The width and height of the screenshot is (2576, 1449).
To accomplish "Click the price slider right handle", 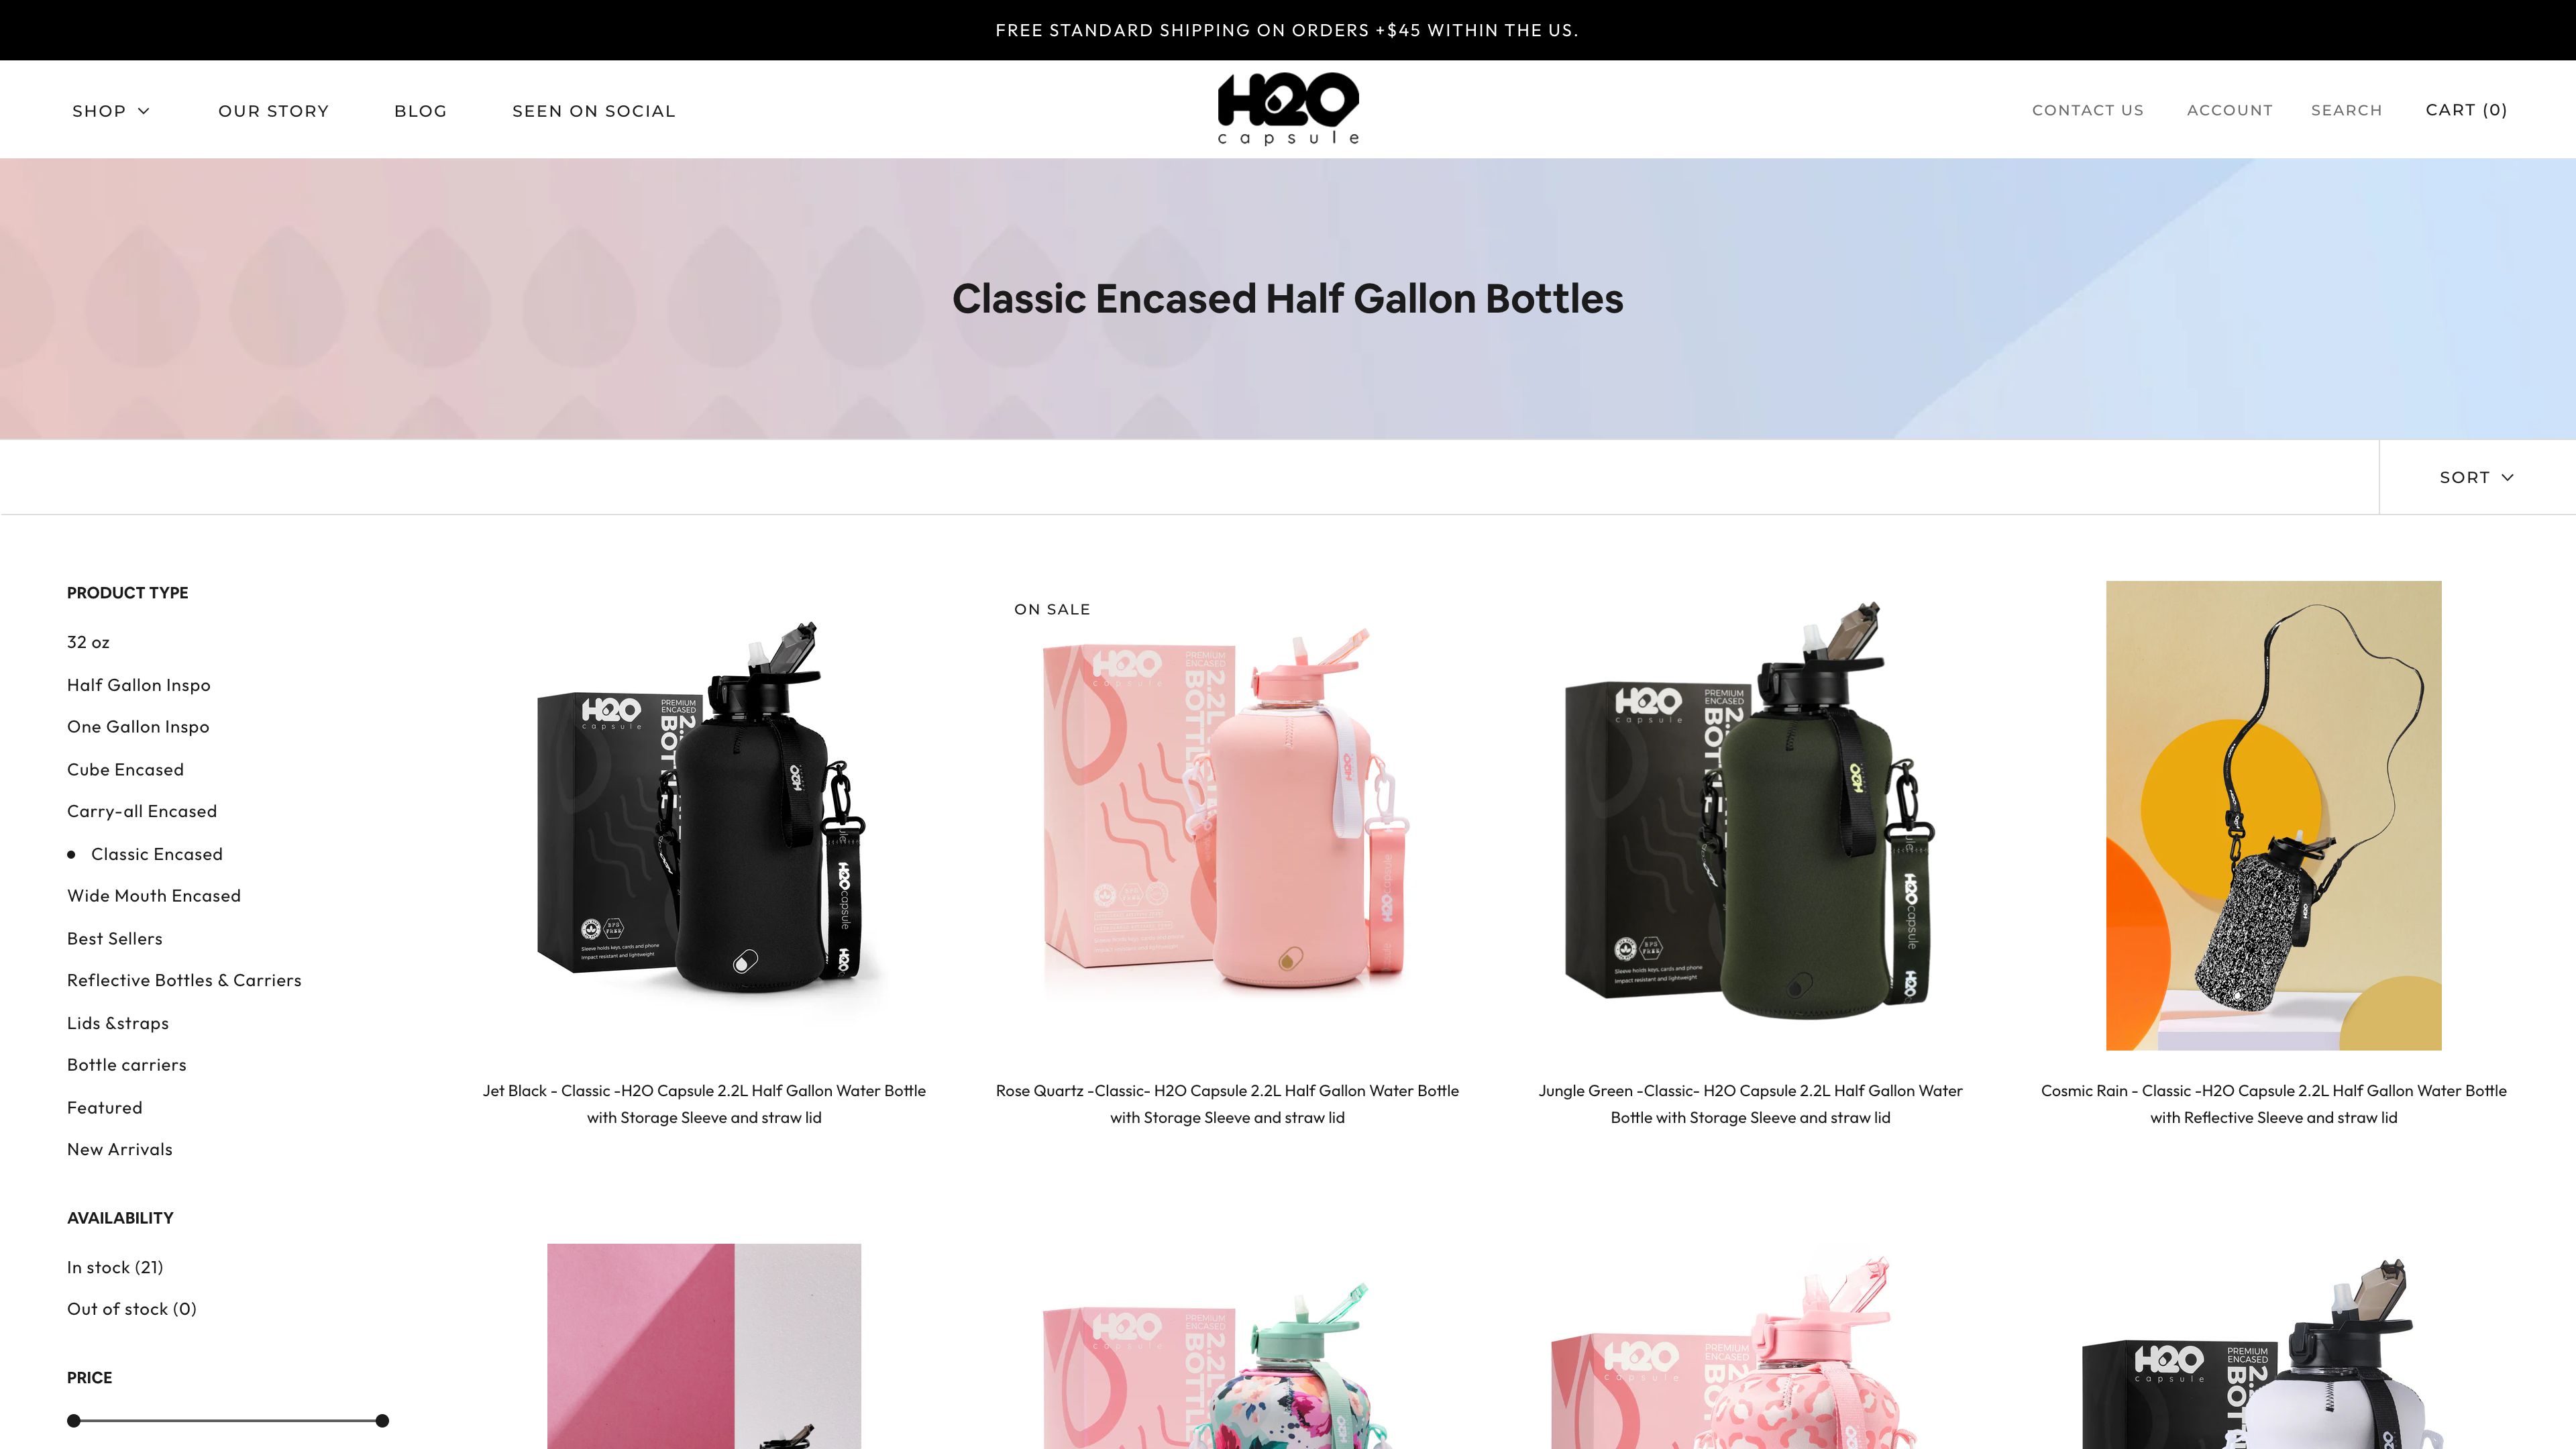I will tap(382, 1420).
